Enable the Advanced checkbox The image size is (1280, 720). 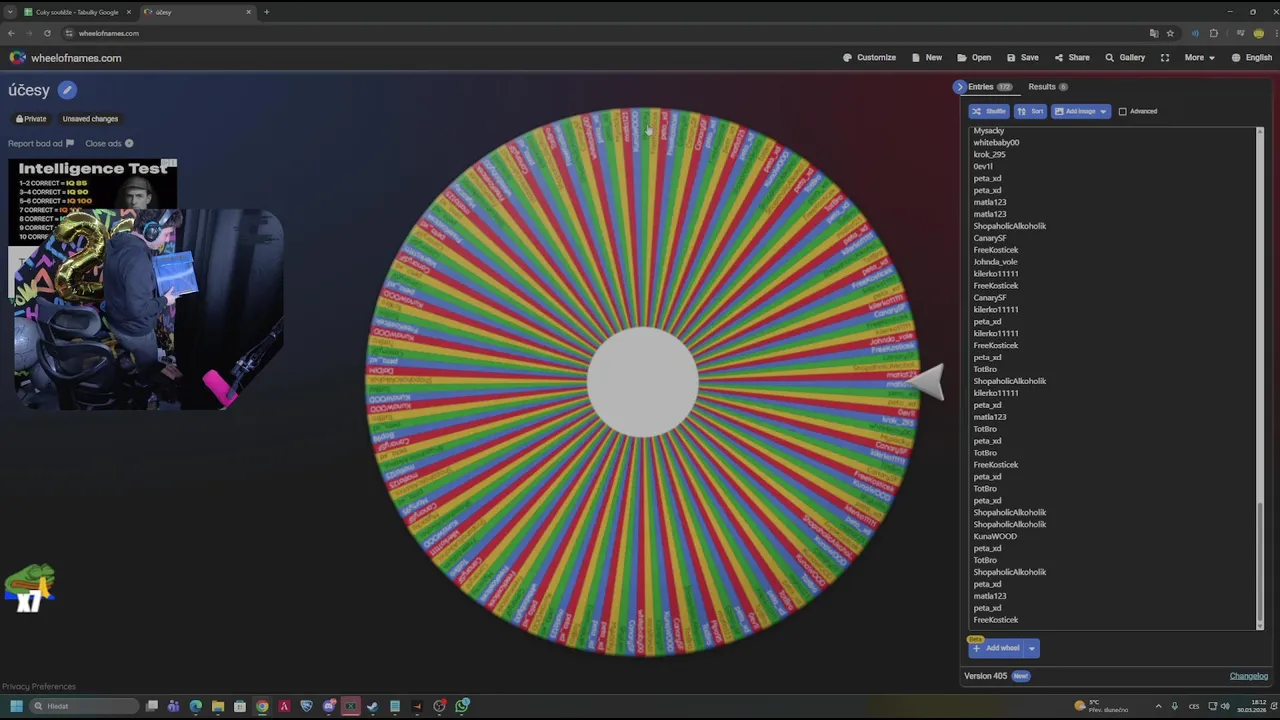[x=1122, y=111]
